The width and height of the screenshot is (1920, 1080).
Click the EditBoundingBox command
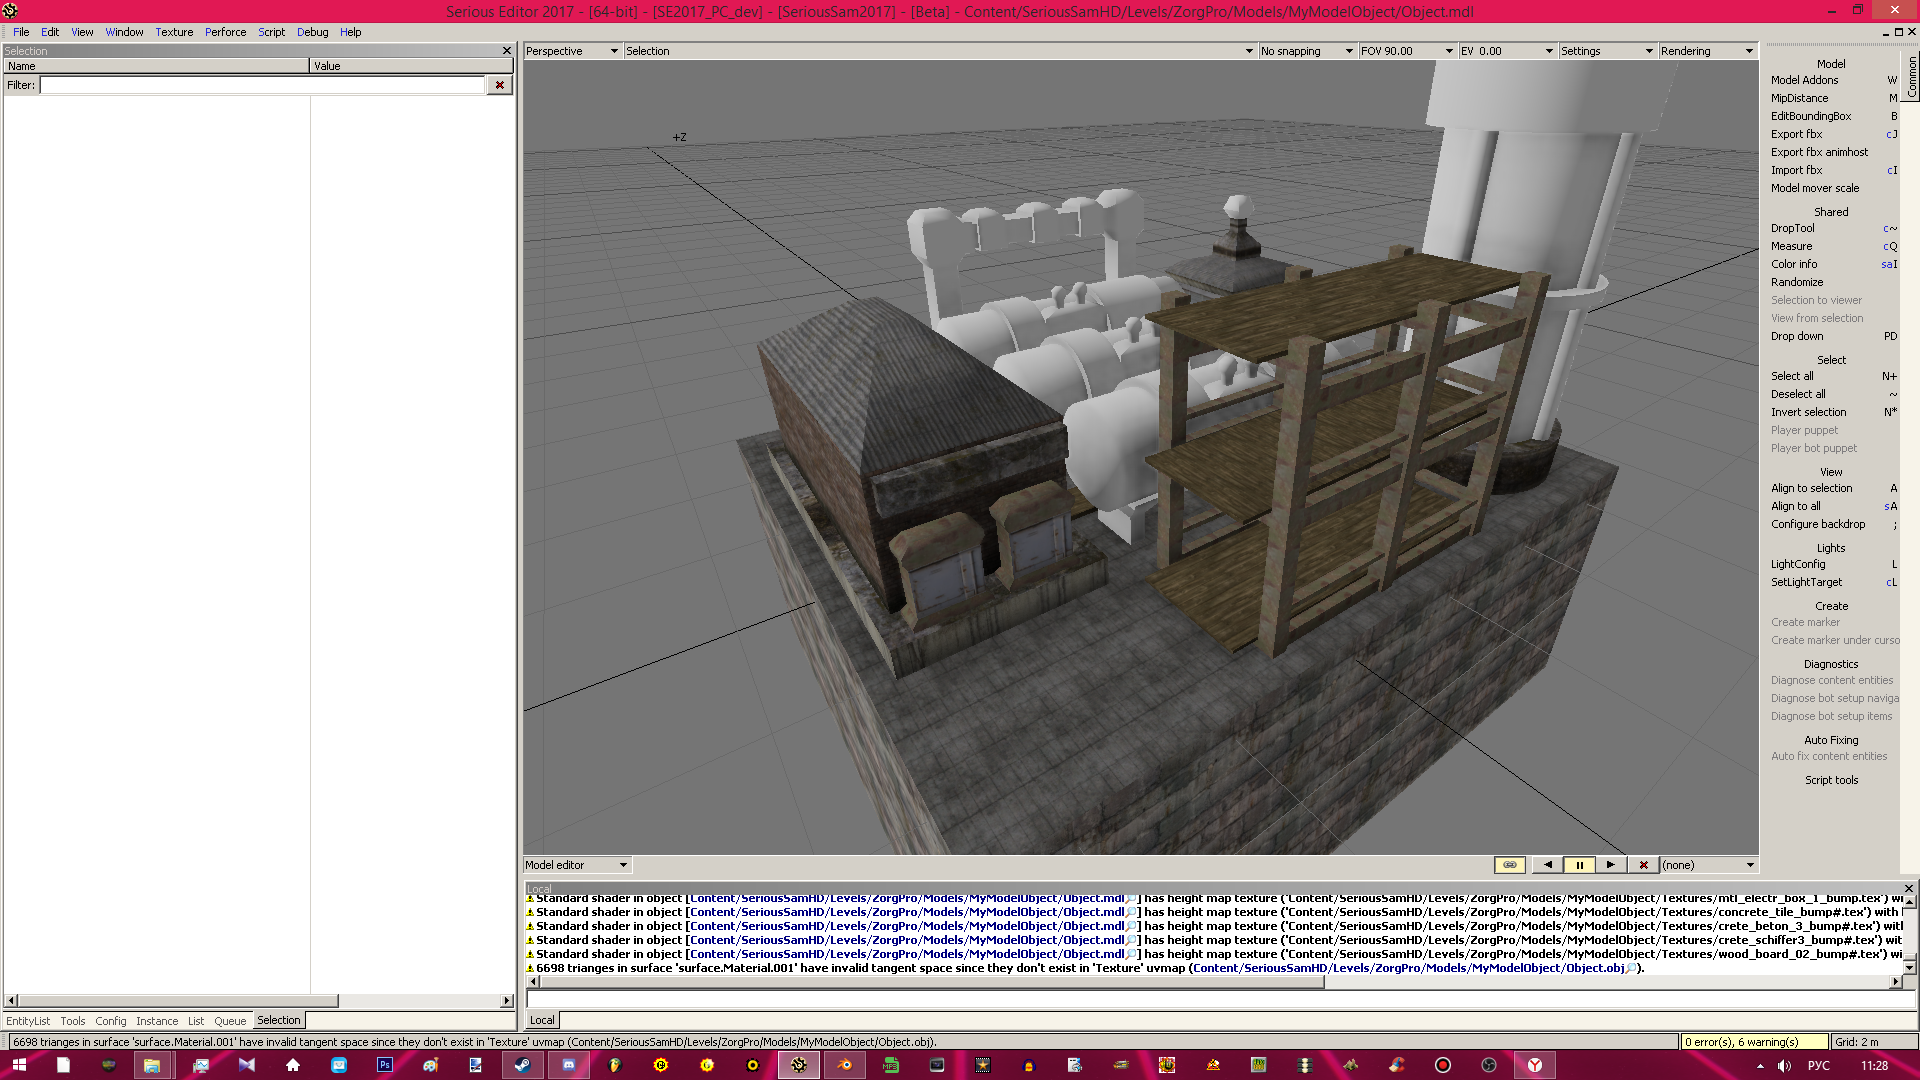(1810, 116)
